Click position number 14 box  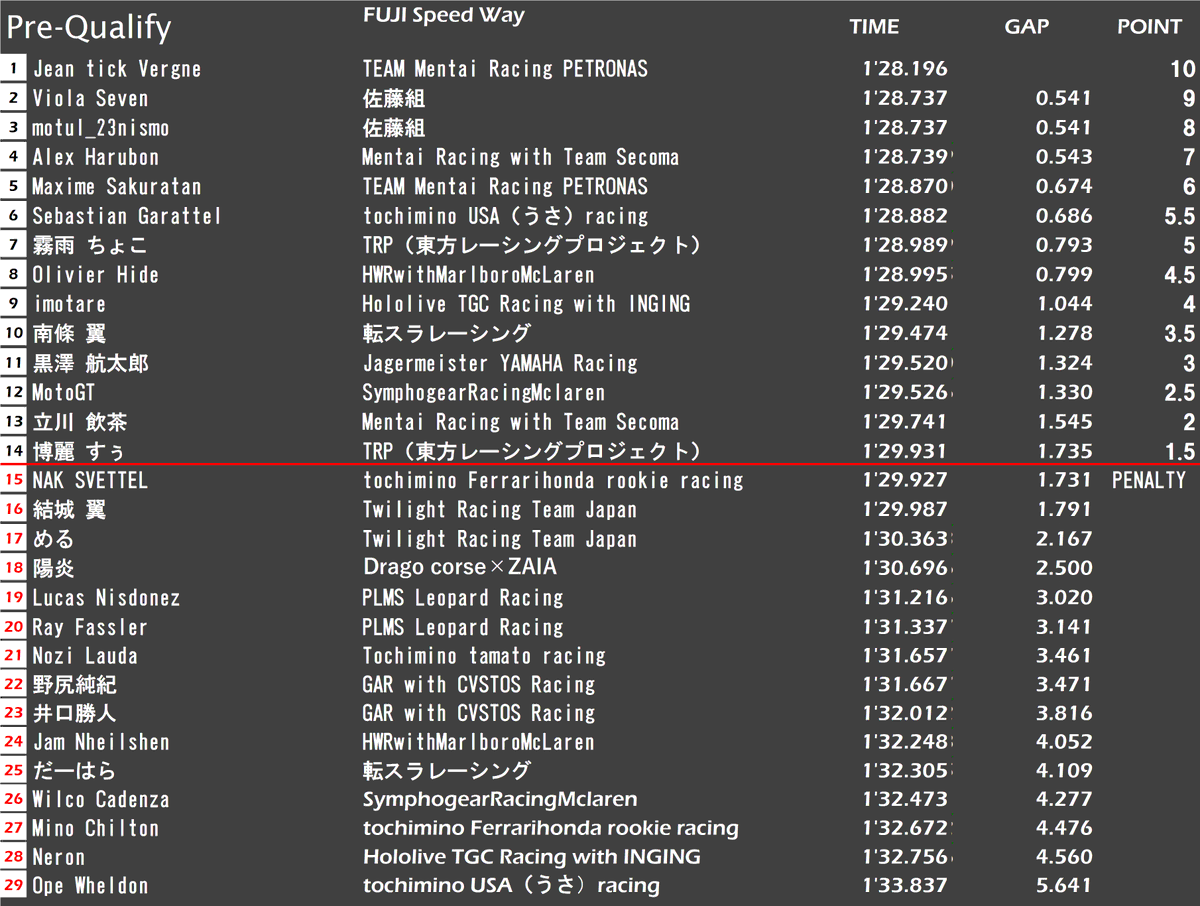click(13, 451)
